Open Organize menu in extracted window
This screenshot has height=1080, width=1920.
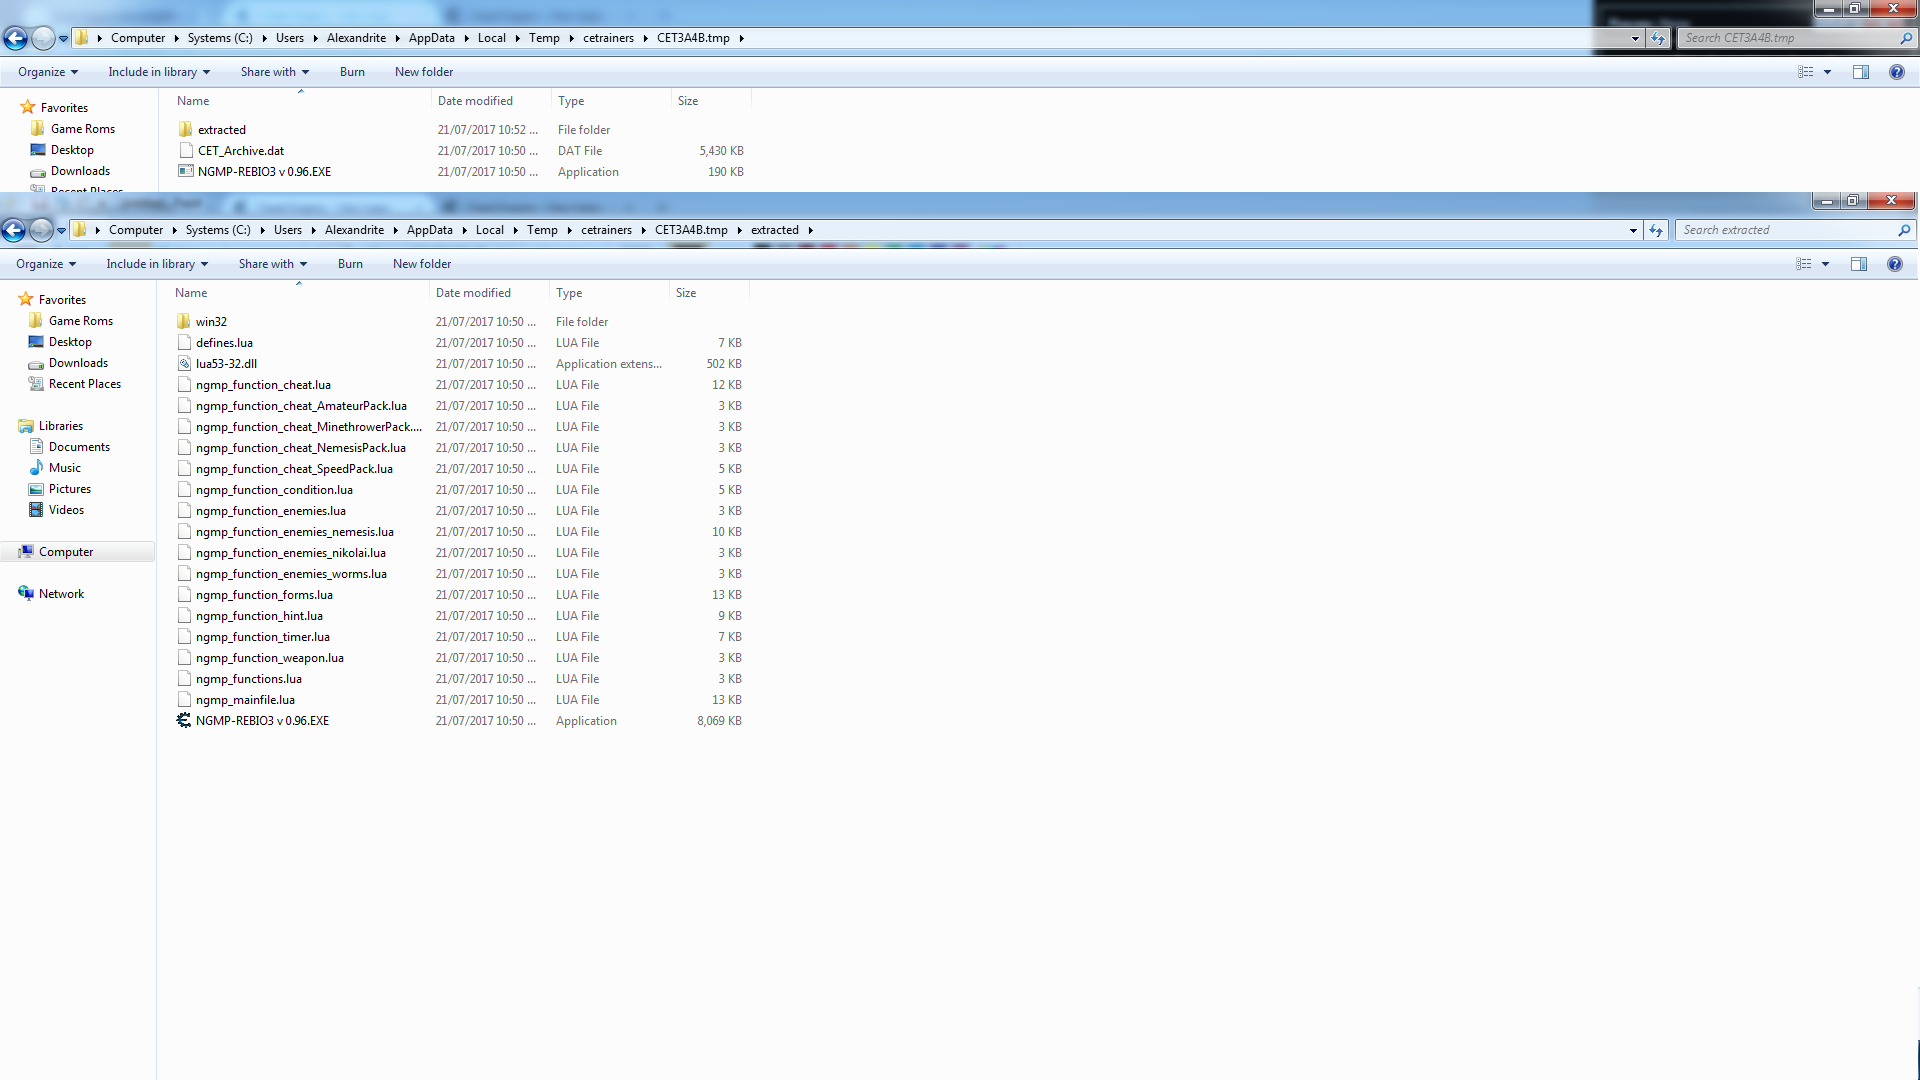[x=46, y=264]
